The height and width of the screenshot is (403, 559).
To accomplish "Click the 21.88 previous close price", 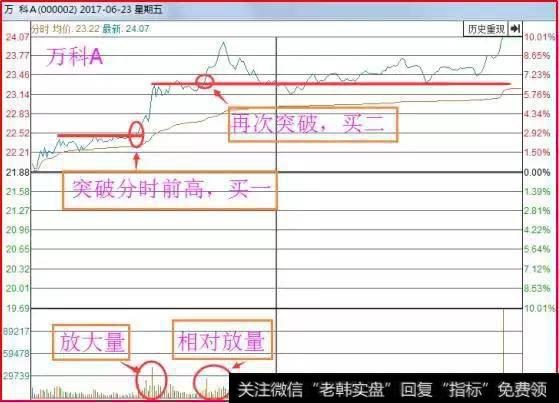I will click(17, 172).
